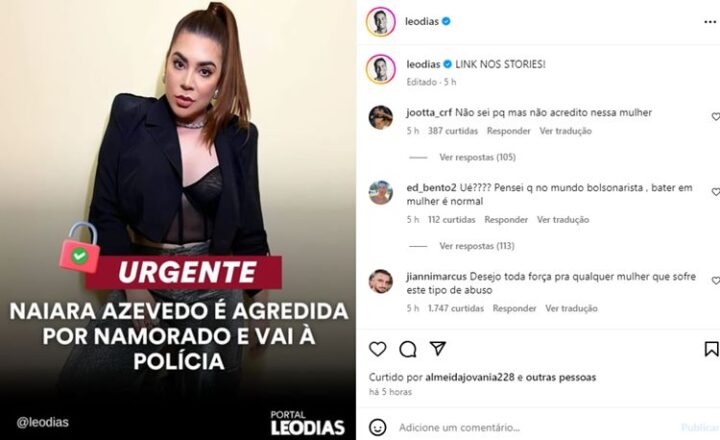Open jiannimarcus commenter avatar
Screen dimensions: 720x440
[380, 281]
